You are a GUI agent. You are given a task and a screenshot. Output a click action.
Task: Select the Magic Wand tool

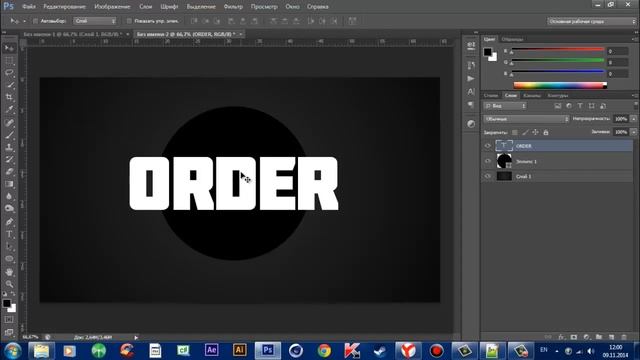pos(9,85)
